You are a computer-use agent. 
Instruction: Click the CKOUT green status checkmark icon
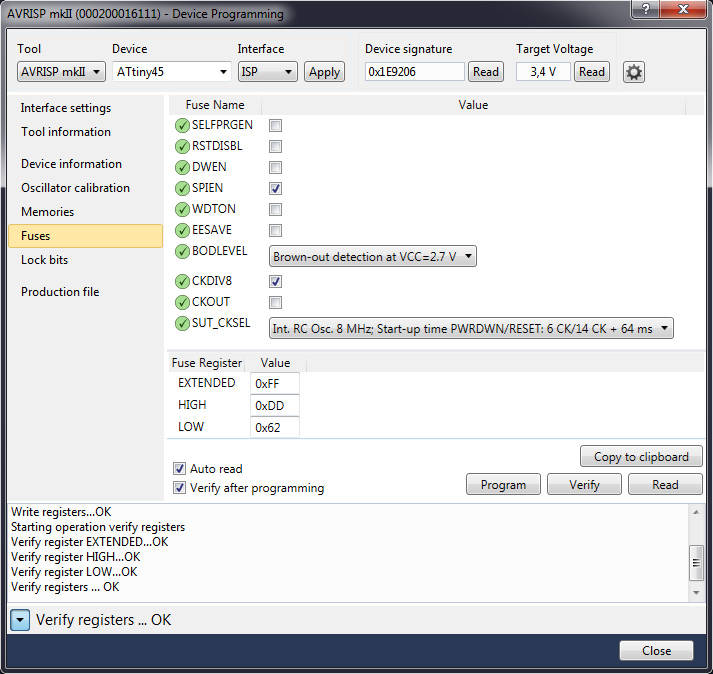coord(182,302)
